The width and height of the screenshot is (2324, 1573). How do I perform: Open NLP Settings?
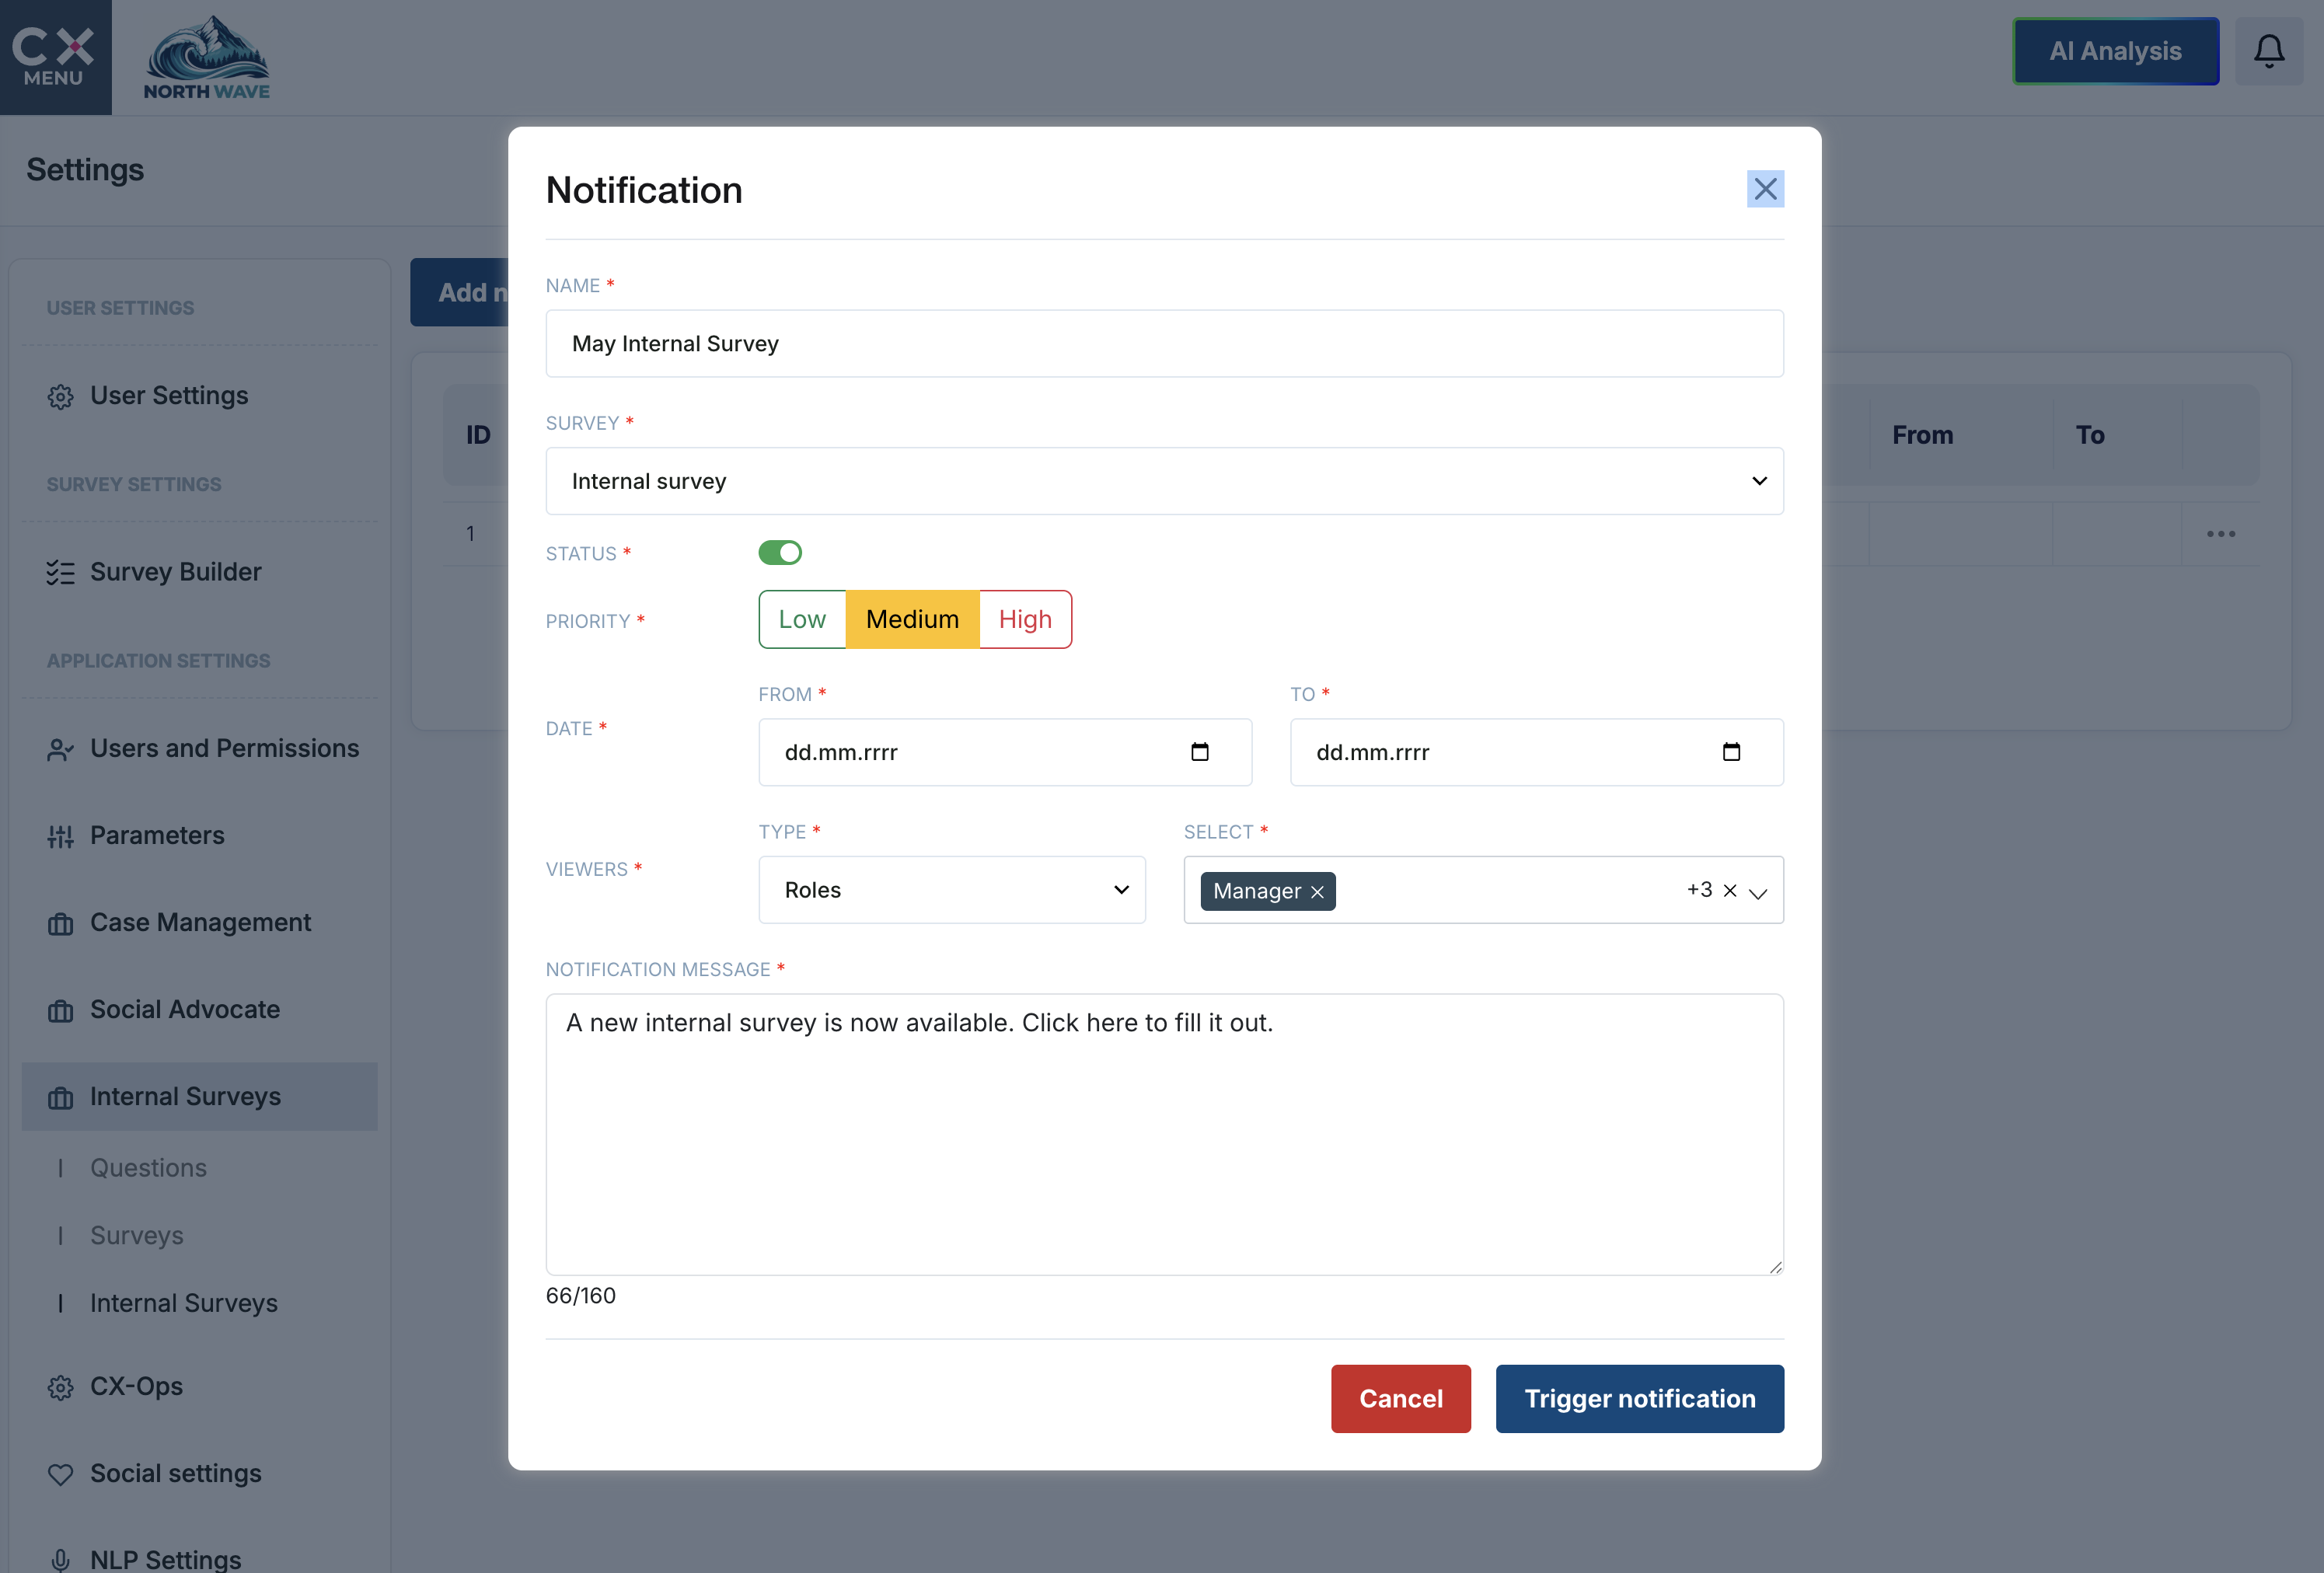[166, 1559]
